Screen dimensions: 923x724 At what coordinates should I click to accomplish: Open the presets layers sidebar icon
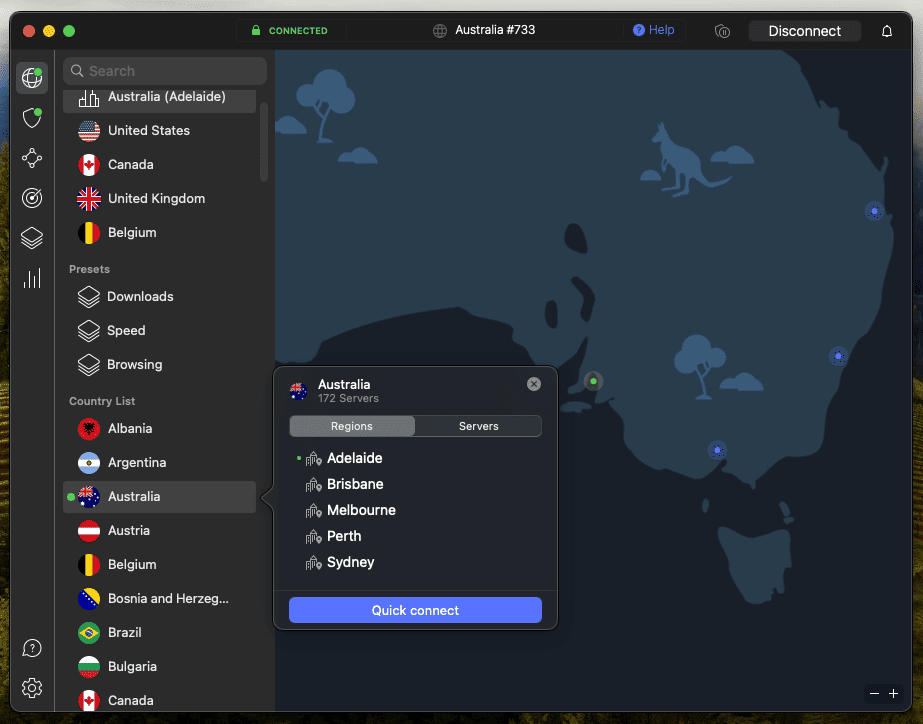pos(32,238)
